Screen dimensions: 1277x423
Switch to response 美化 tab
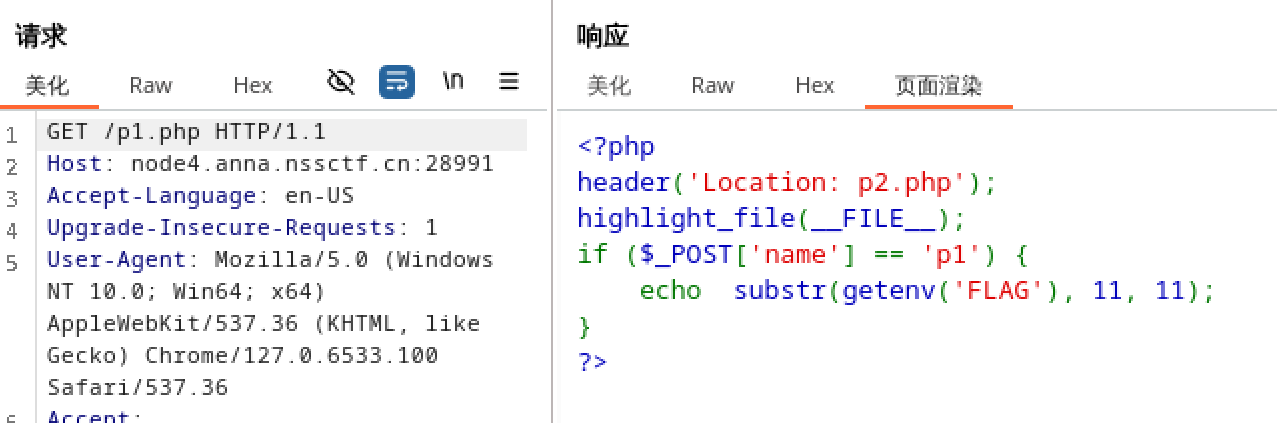point(609,86)
